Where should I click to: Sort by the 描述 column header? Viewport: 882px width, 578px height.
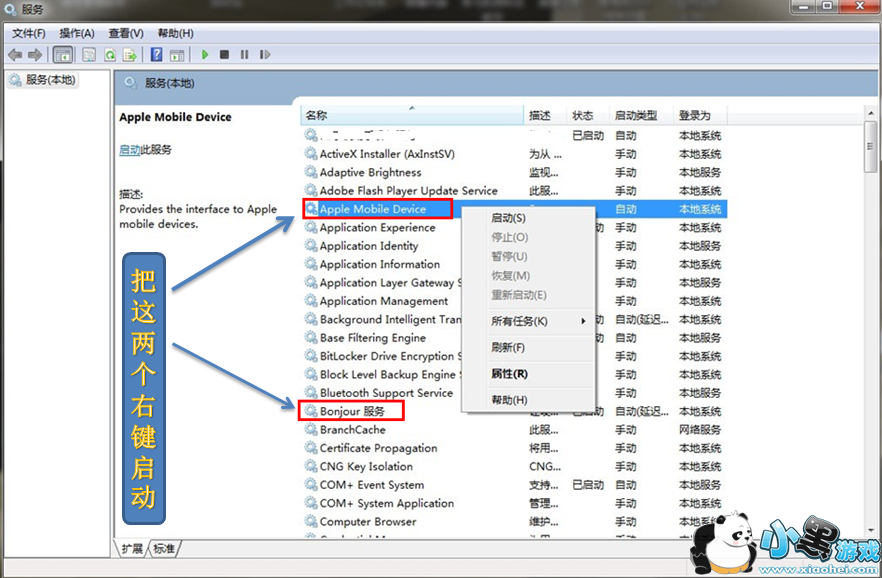[545, 115]
